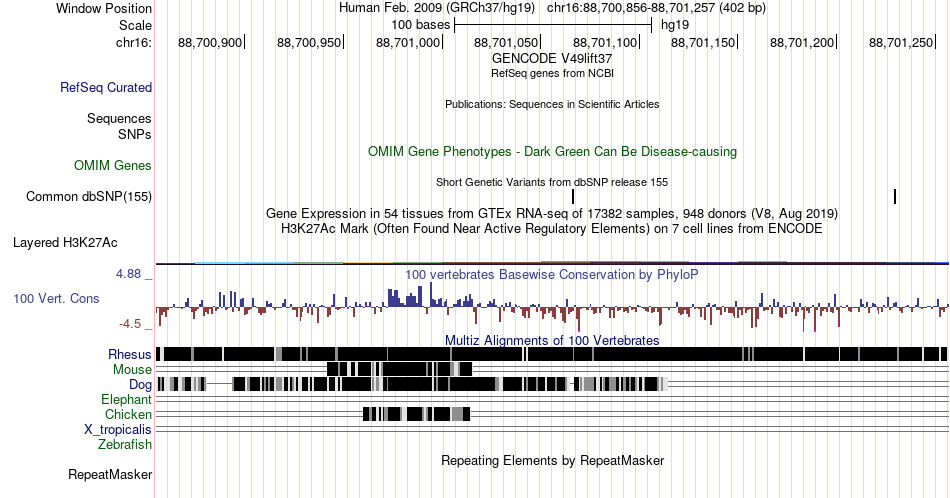950x498 pixels.
Task: Click the Chicken alignment block
Action: (x=416, y=414)
